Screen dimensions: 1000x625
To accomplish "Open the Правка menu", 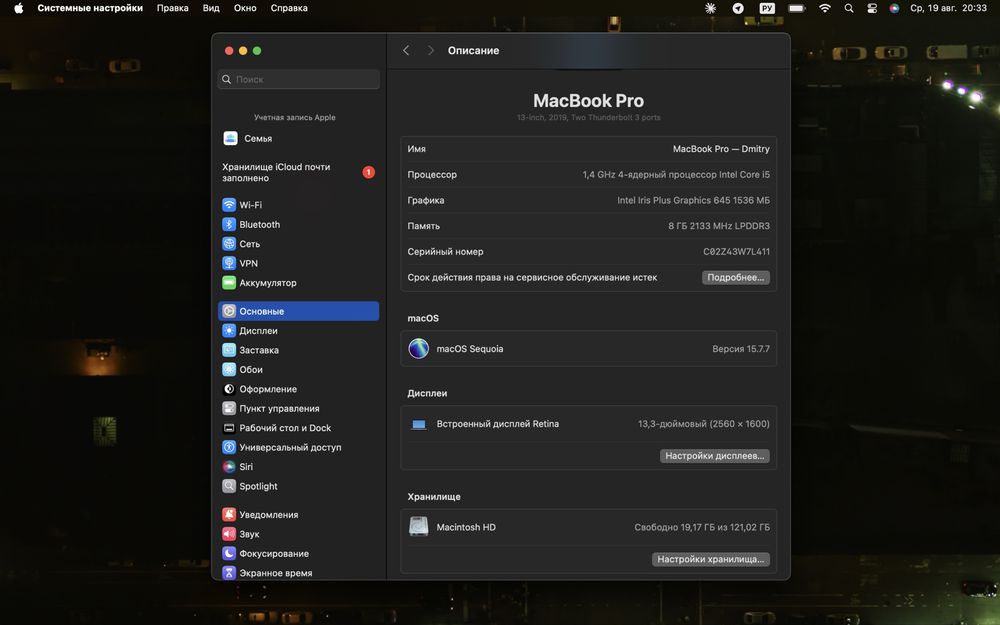I will click(x=173, y=8).
